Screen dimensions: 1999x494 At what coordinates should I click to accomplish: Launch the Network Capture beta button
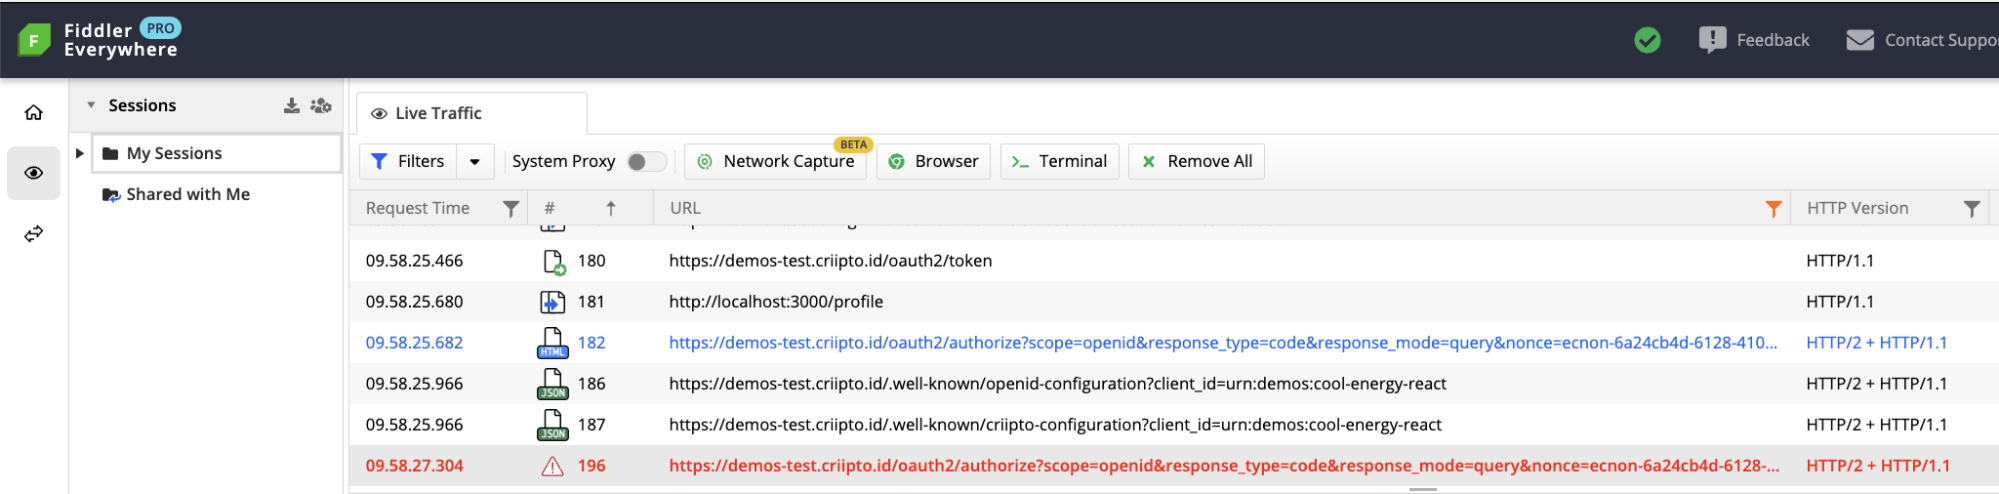777,161
